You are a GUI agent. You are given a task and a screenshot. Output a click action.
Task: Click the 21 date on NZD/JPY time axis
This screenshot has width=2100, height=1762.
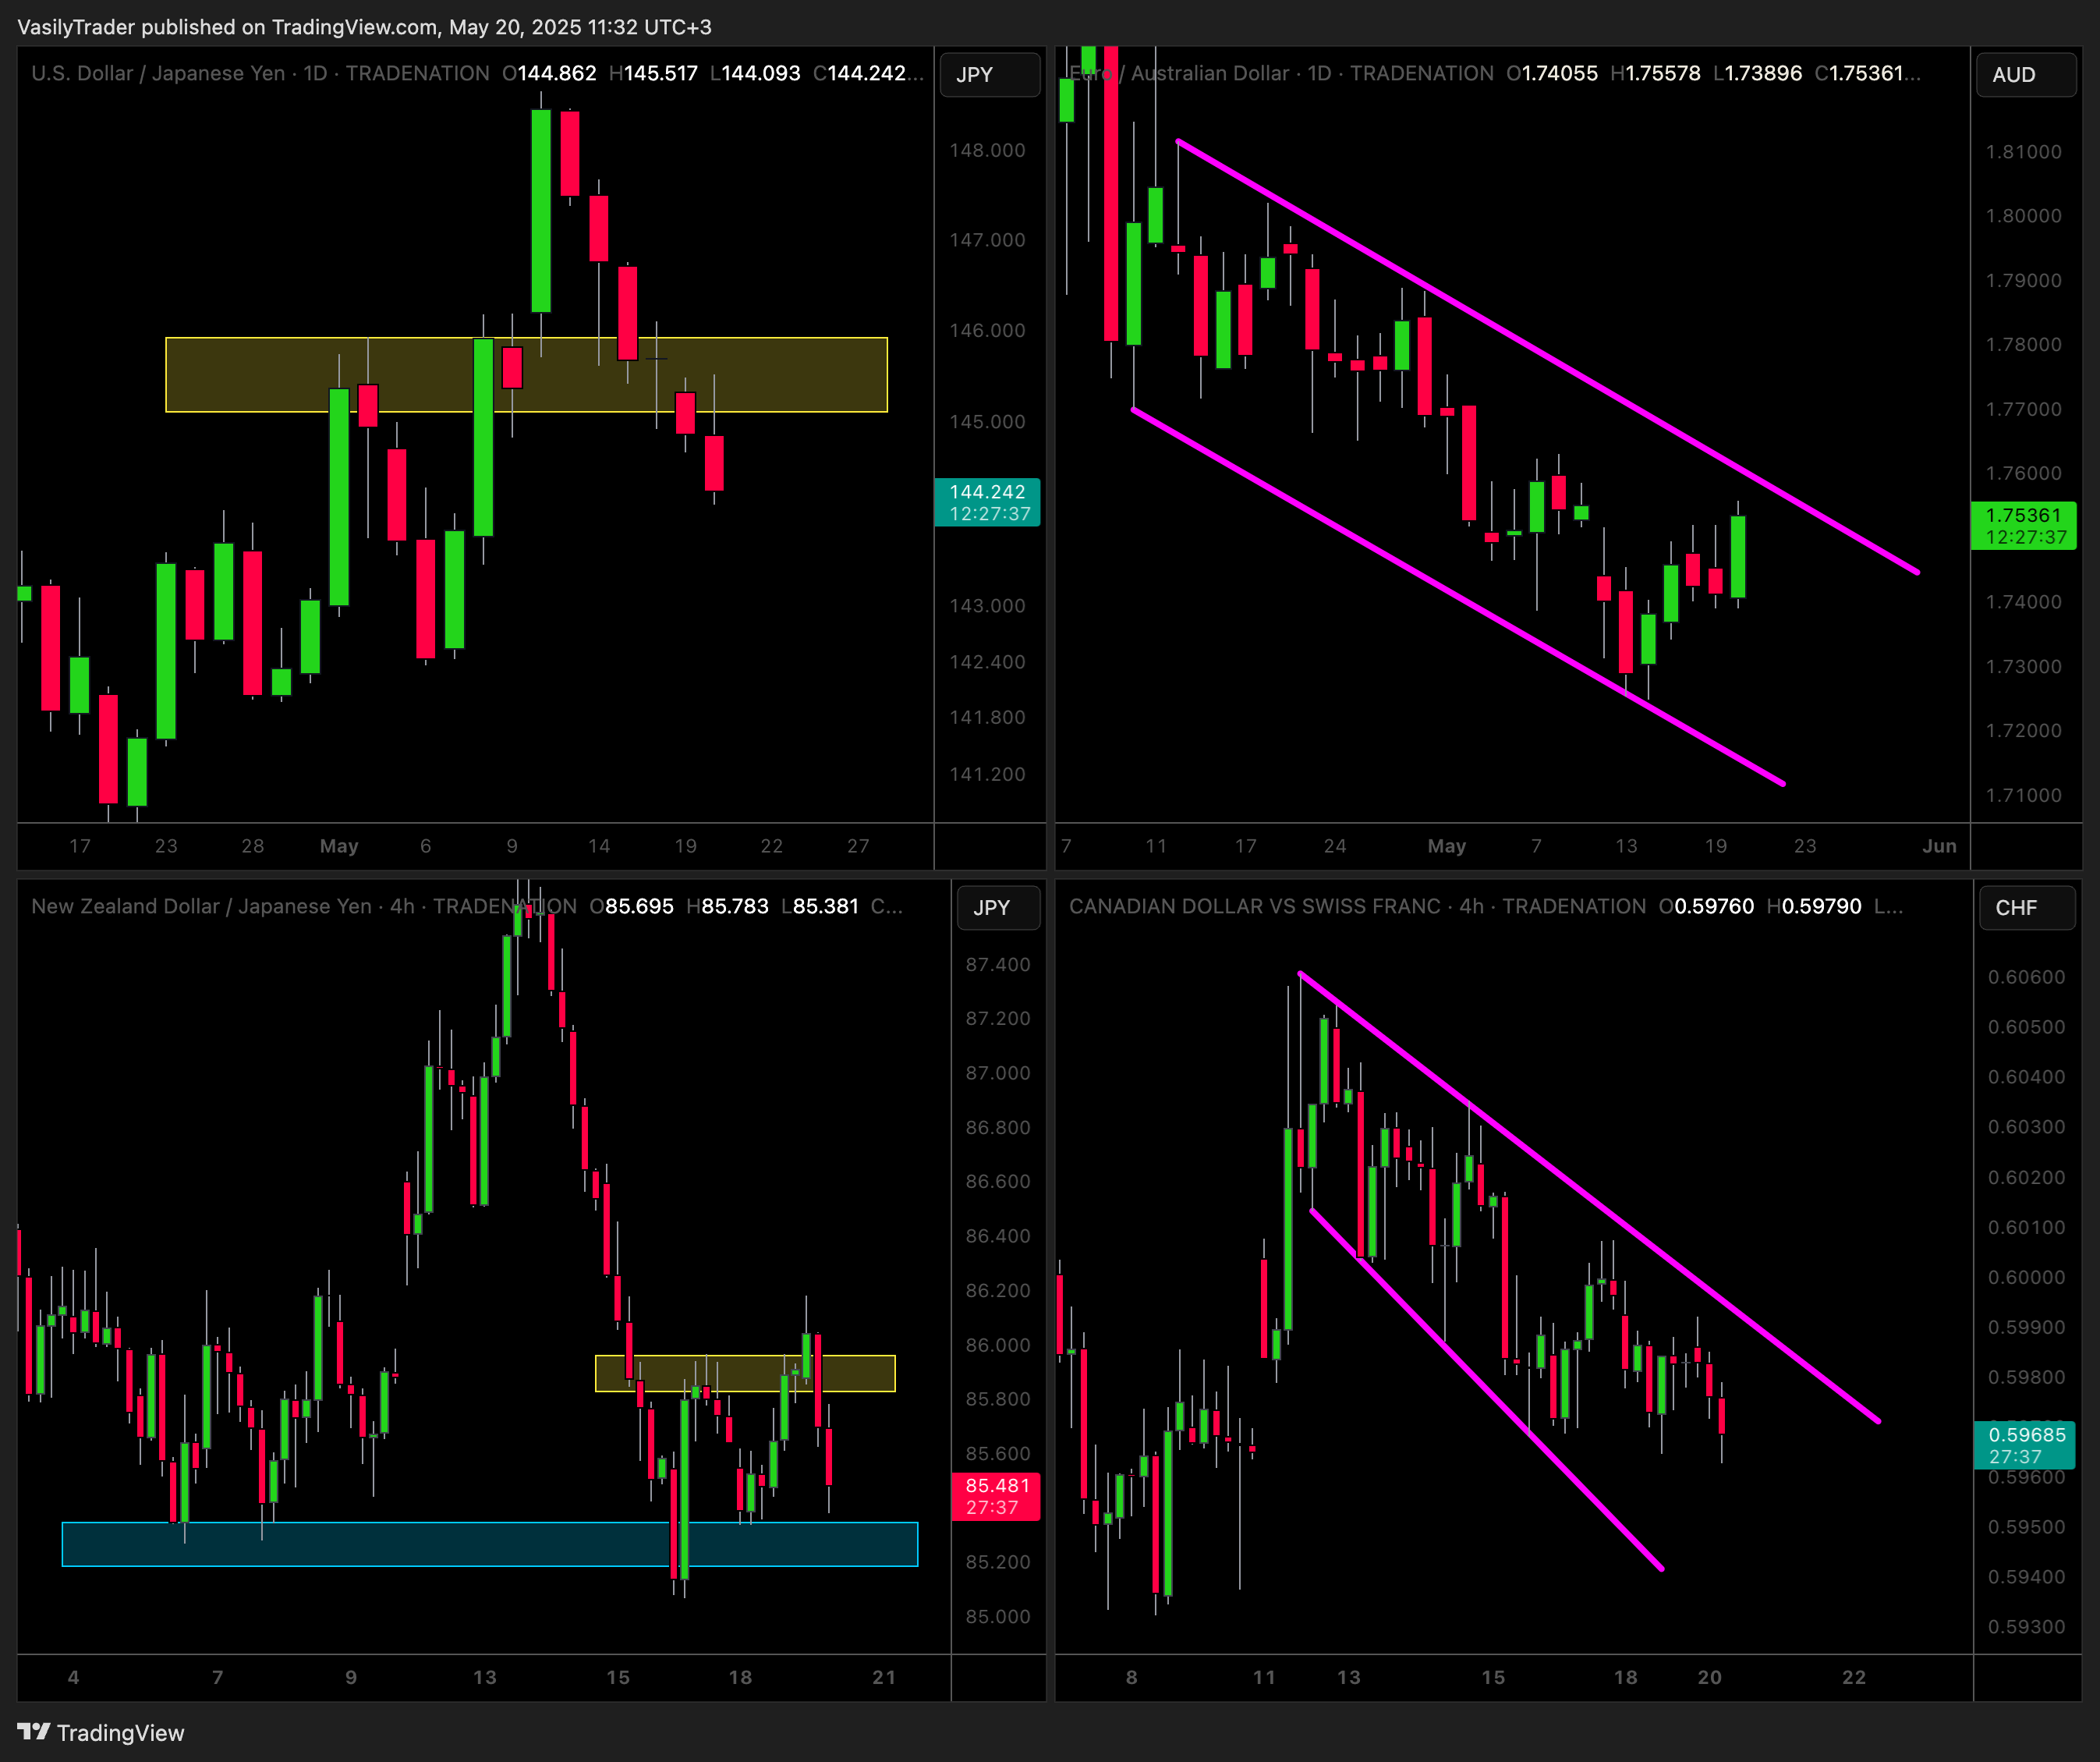click(x=884, y=1677)
